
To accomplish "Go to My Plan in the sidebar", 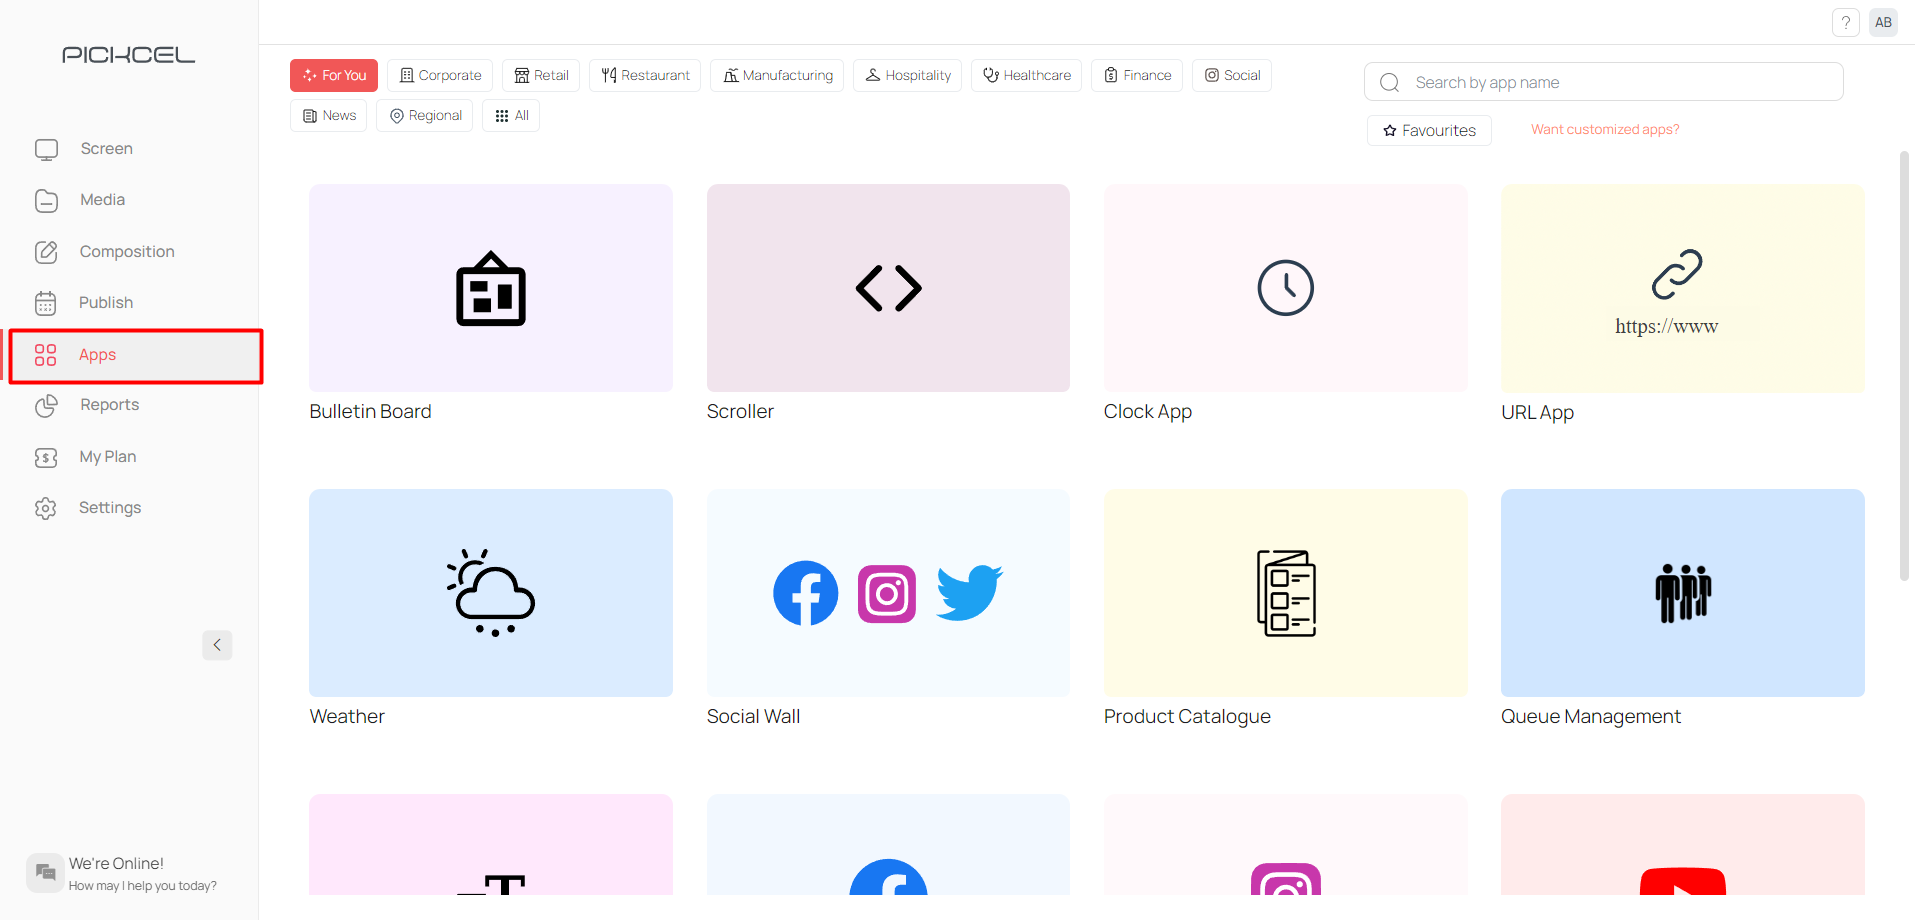I will [108, 457].
